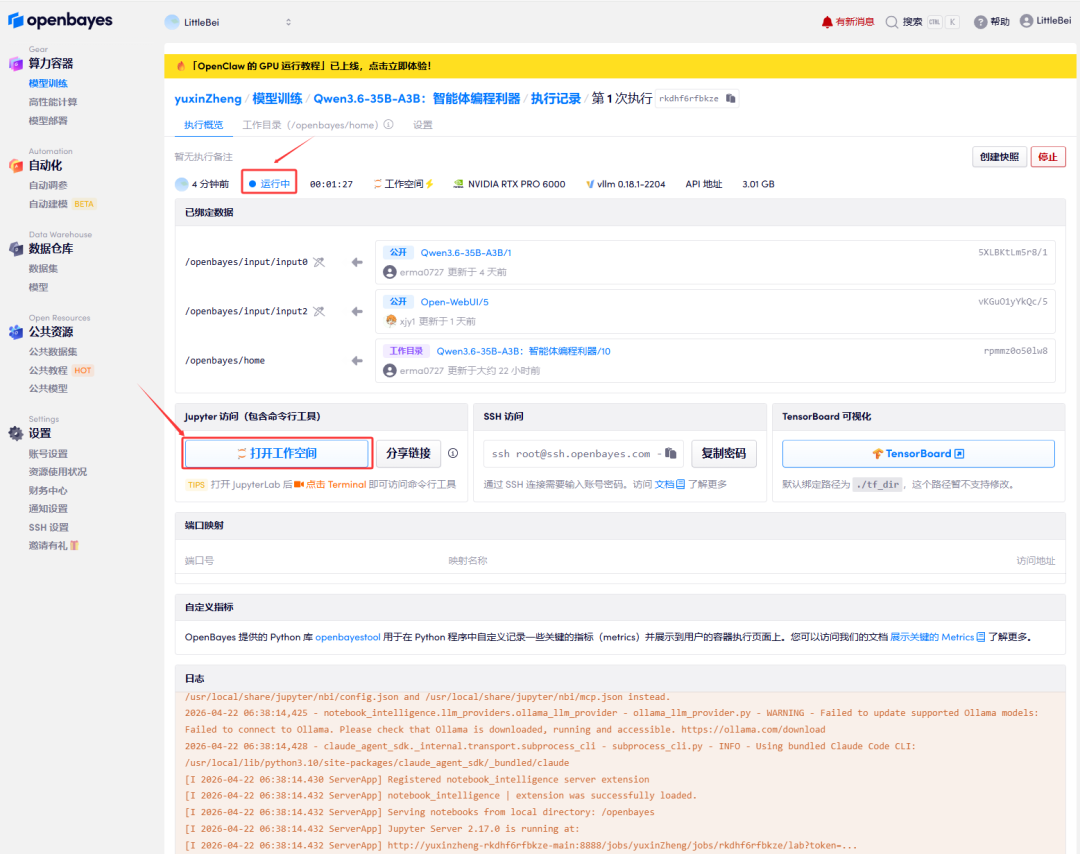Click the 分享链接 button
The width and height of the screenshot is (1080, 854).
[x=408, y=453]
